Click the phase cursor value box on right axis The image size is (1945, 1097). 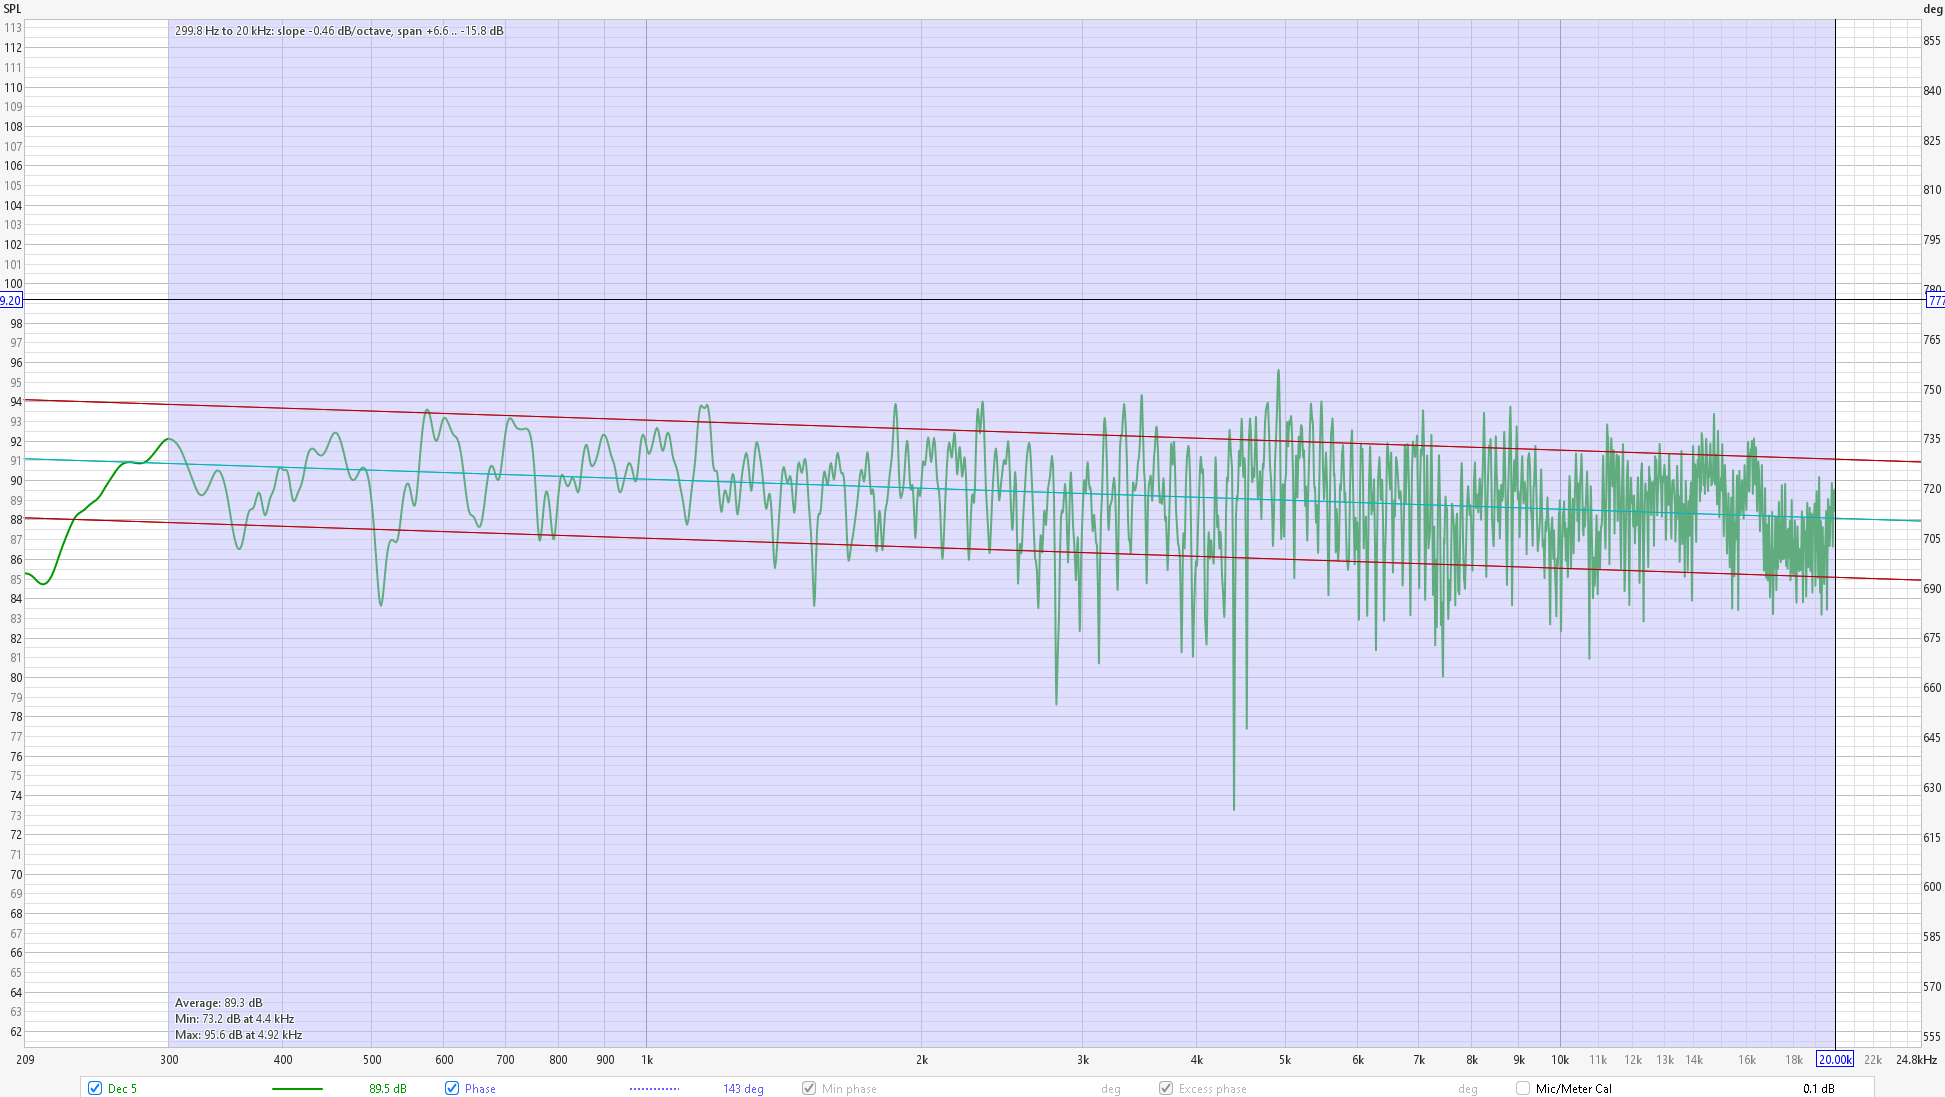tap(1936, 300)
